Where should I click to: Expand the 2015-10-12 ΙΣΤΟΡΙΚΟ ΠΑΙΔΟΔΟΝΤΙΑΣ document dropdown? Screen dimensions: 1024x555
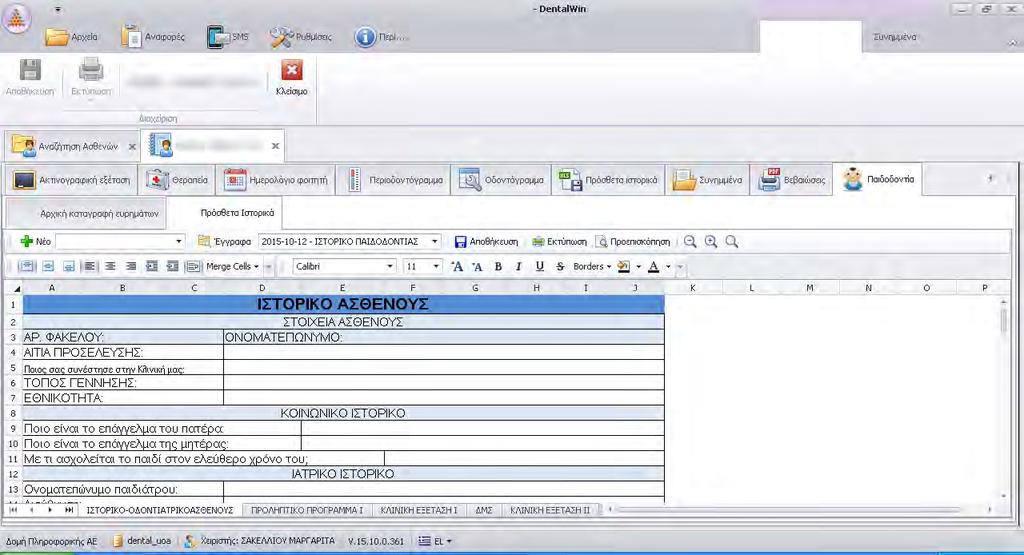pyautogui.click(x=434, y=242)
